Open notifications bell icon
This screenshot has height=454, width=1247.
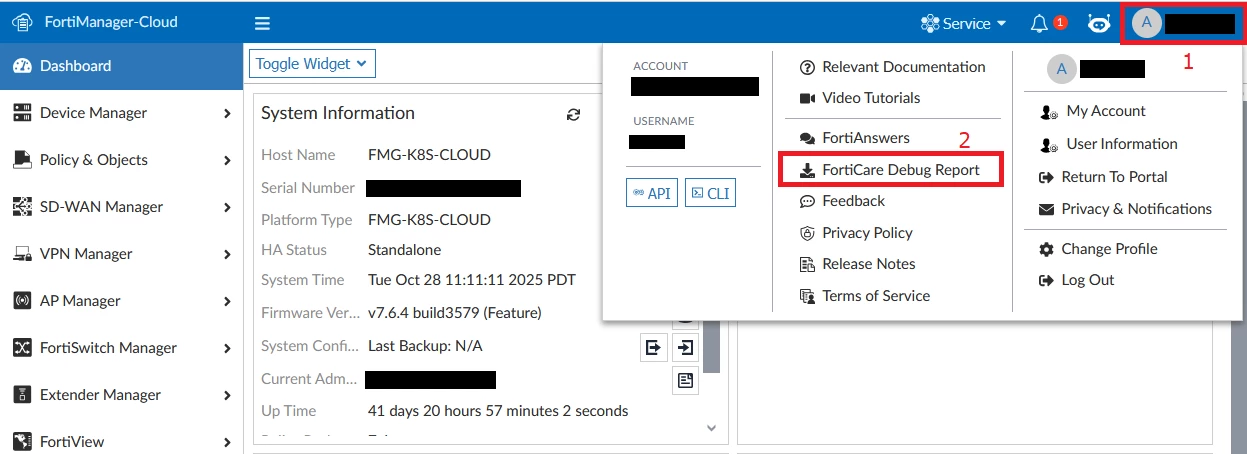coord(1040,23)
